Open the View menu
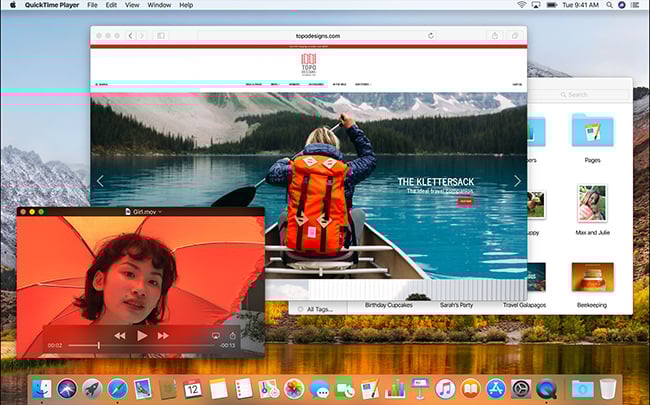 click(132, 5)
